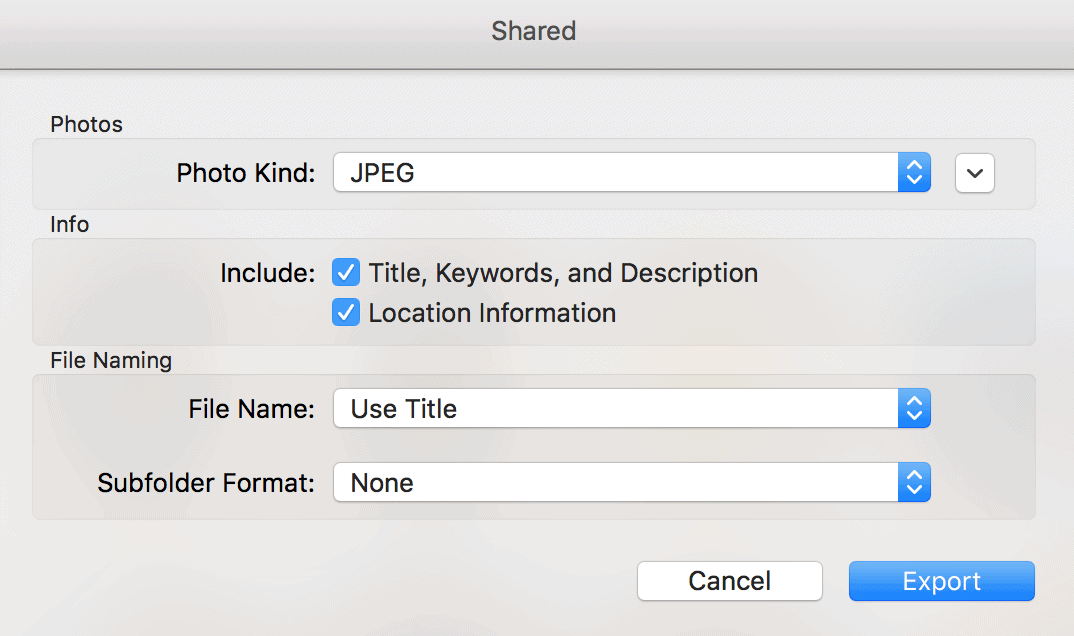Open the File Name dropdown
Image resolution: width=1074 pixels, height=636 pixels.
click(x=630, y=408)
